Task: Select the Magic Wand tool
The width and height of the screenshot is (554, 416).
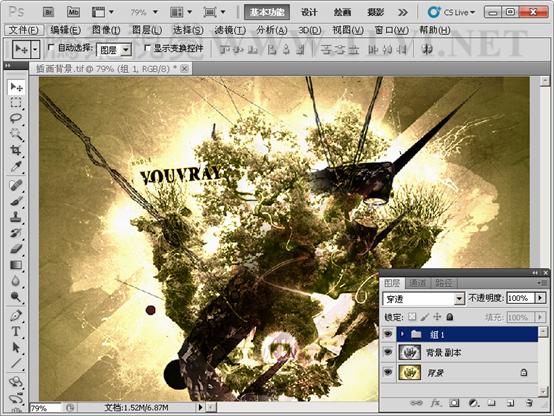Action: tap(16, 134)
